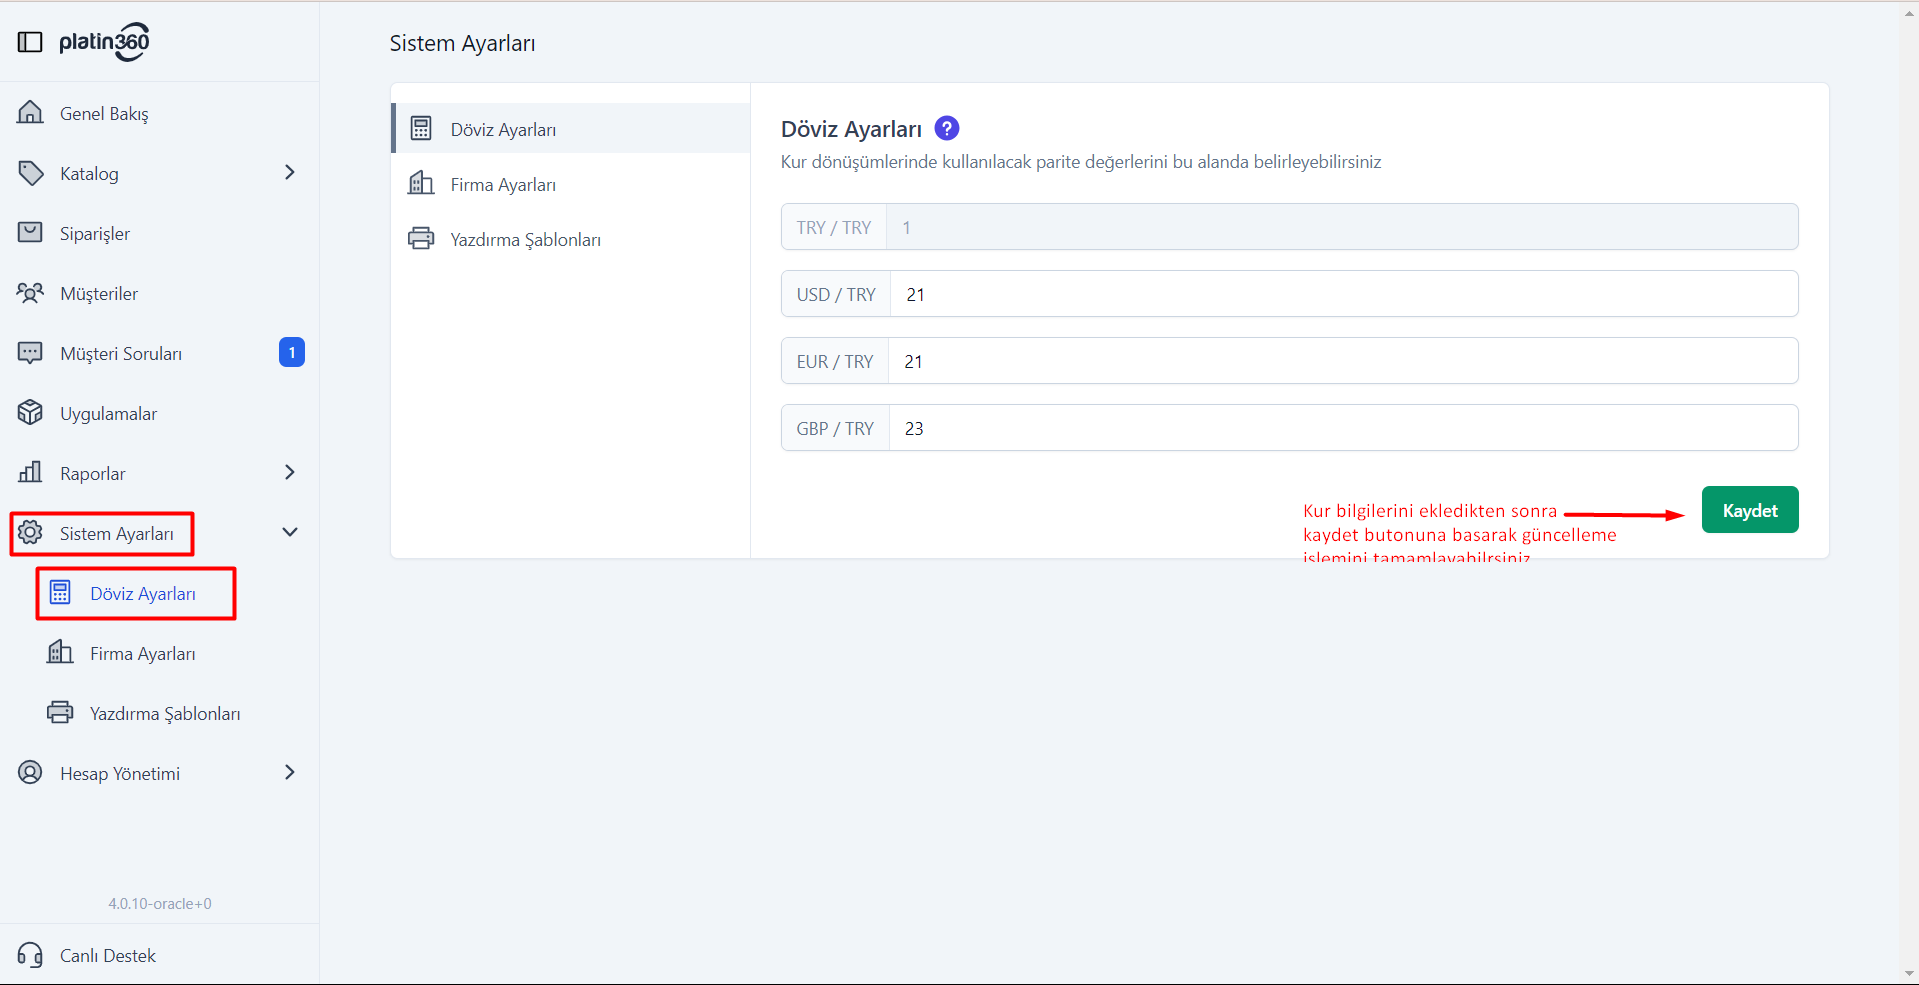Click the sidebar Yazdırma Şablonları printer icon
The height and width of the screenshot is (985, 1919).
(60, 712)
